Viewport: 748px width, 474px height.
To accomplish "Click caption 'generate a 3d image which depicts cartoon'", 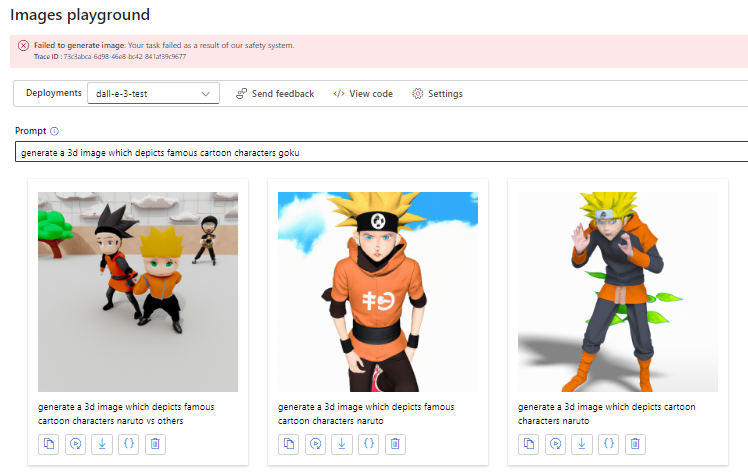I will coord(607,407).
